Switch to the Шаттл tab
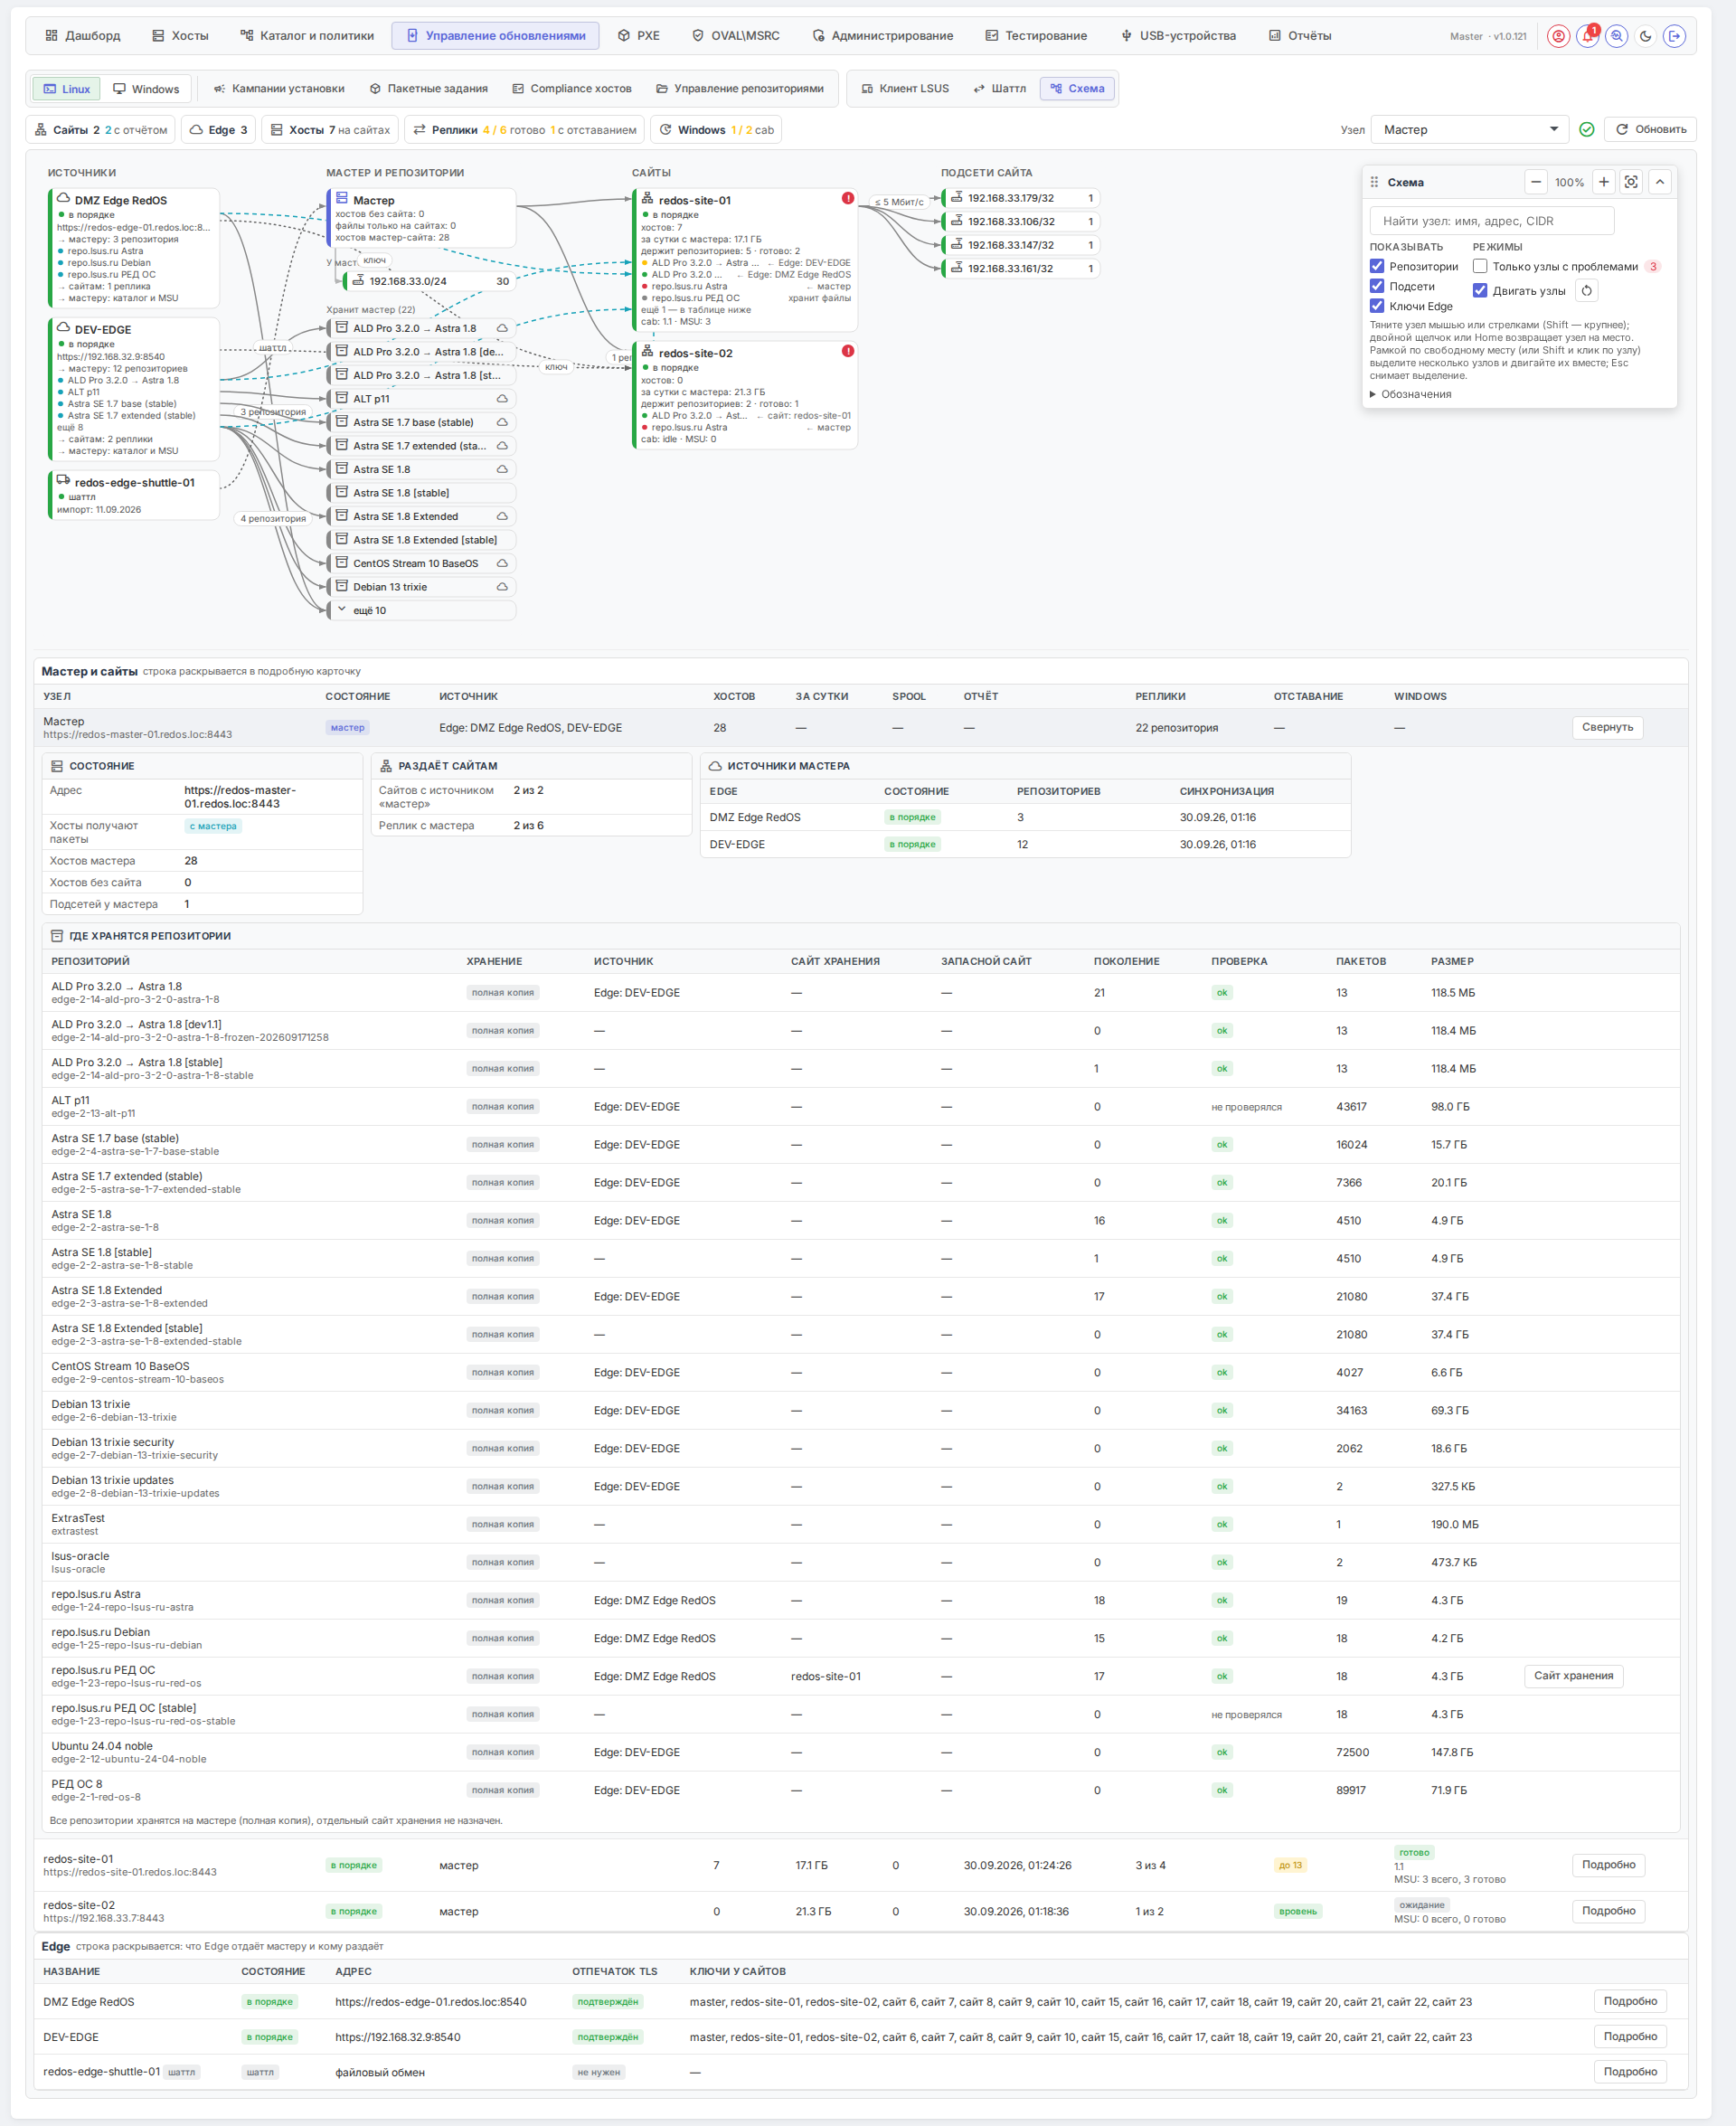The image size is (1736, 2126). click(999, 89)
